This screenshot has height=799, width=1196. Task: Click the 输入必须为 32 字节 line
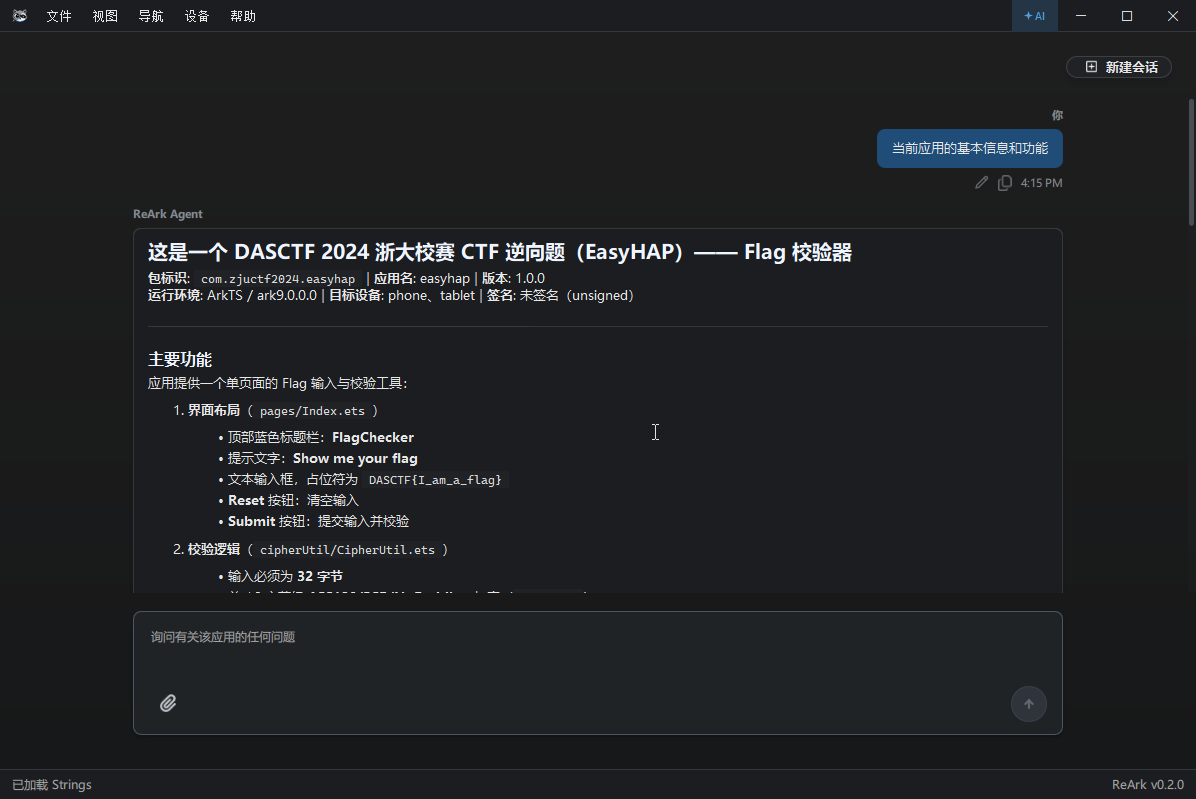click(x=285, y=576)
